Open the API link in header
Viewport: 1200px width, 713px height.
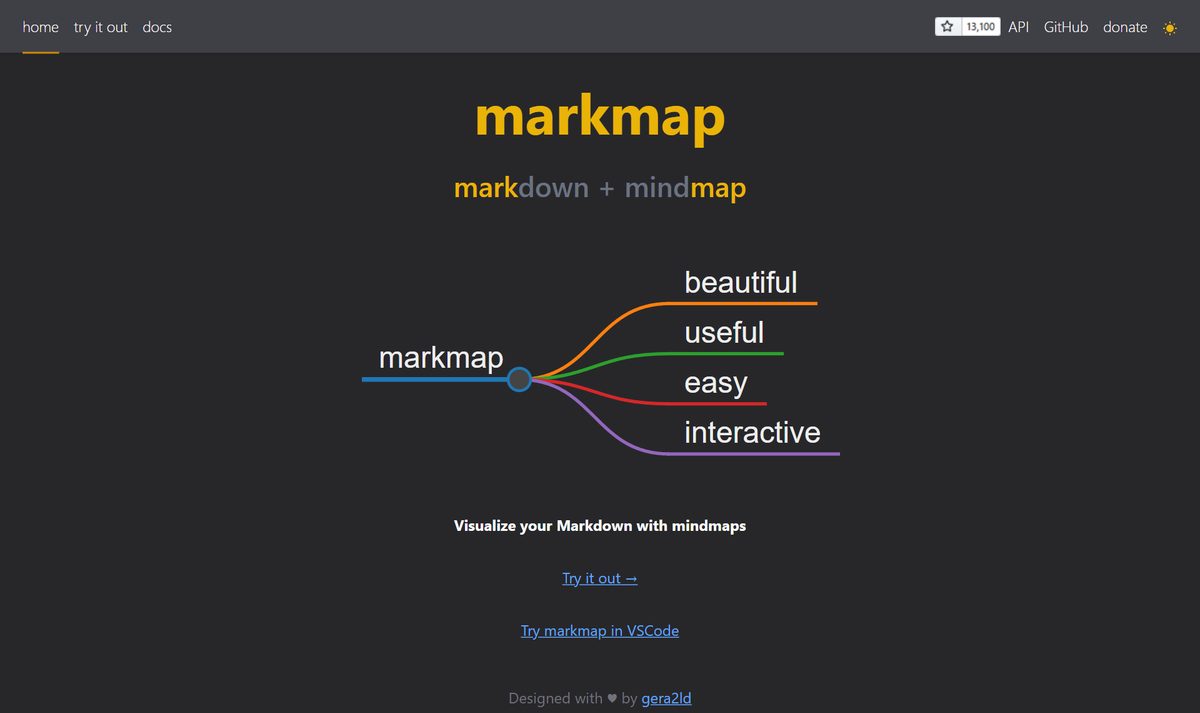[1018, 27]
